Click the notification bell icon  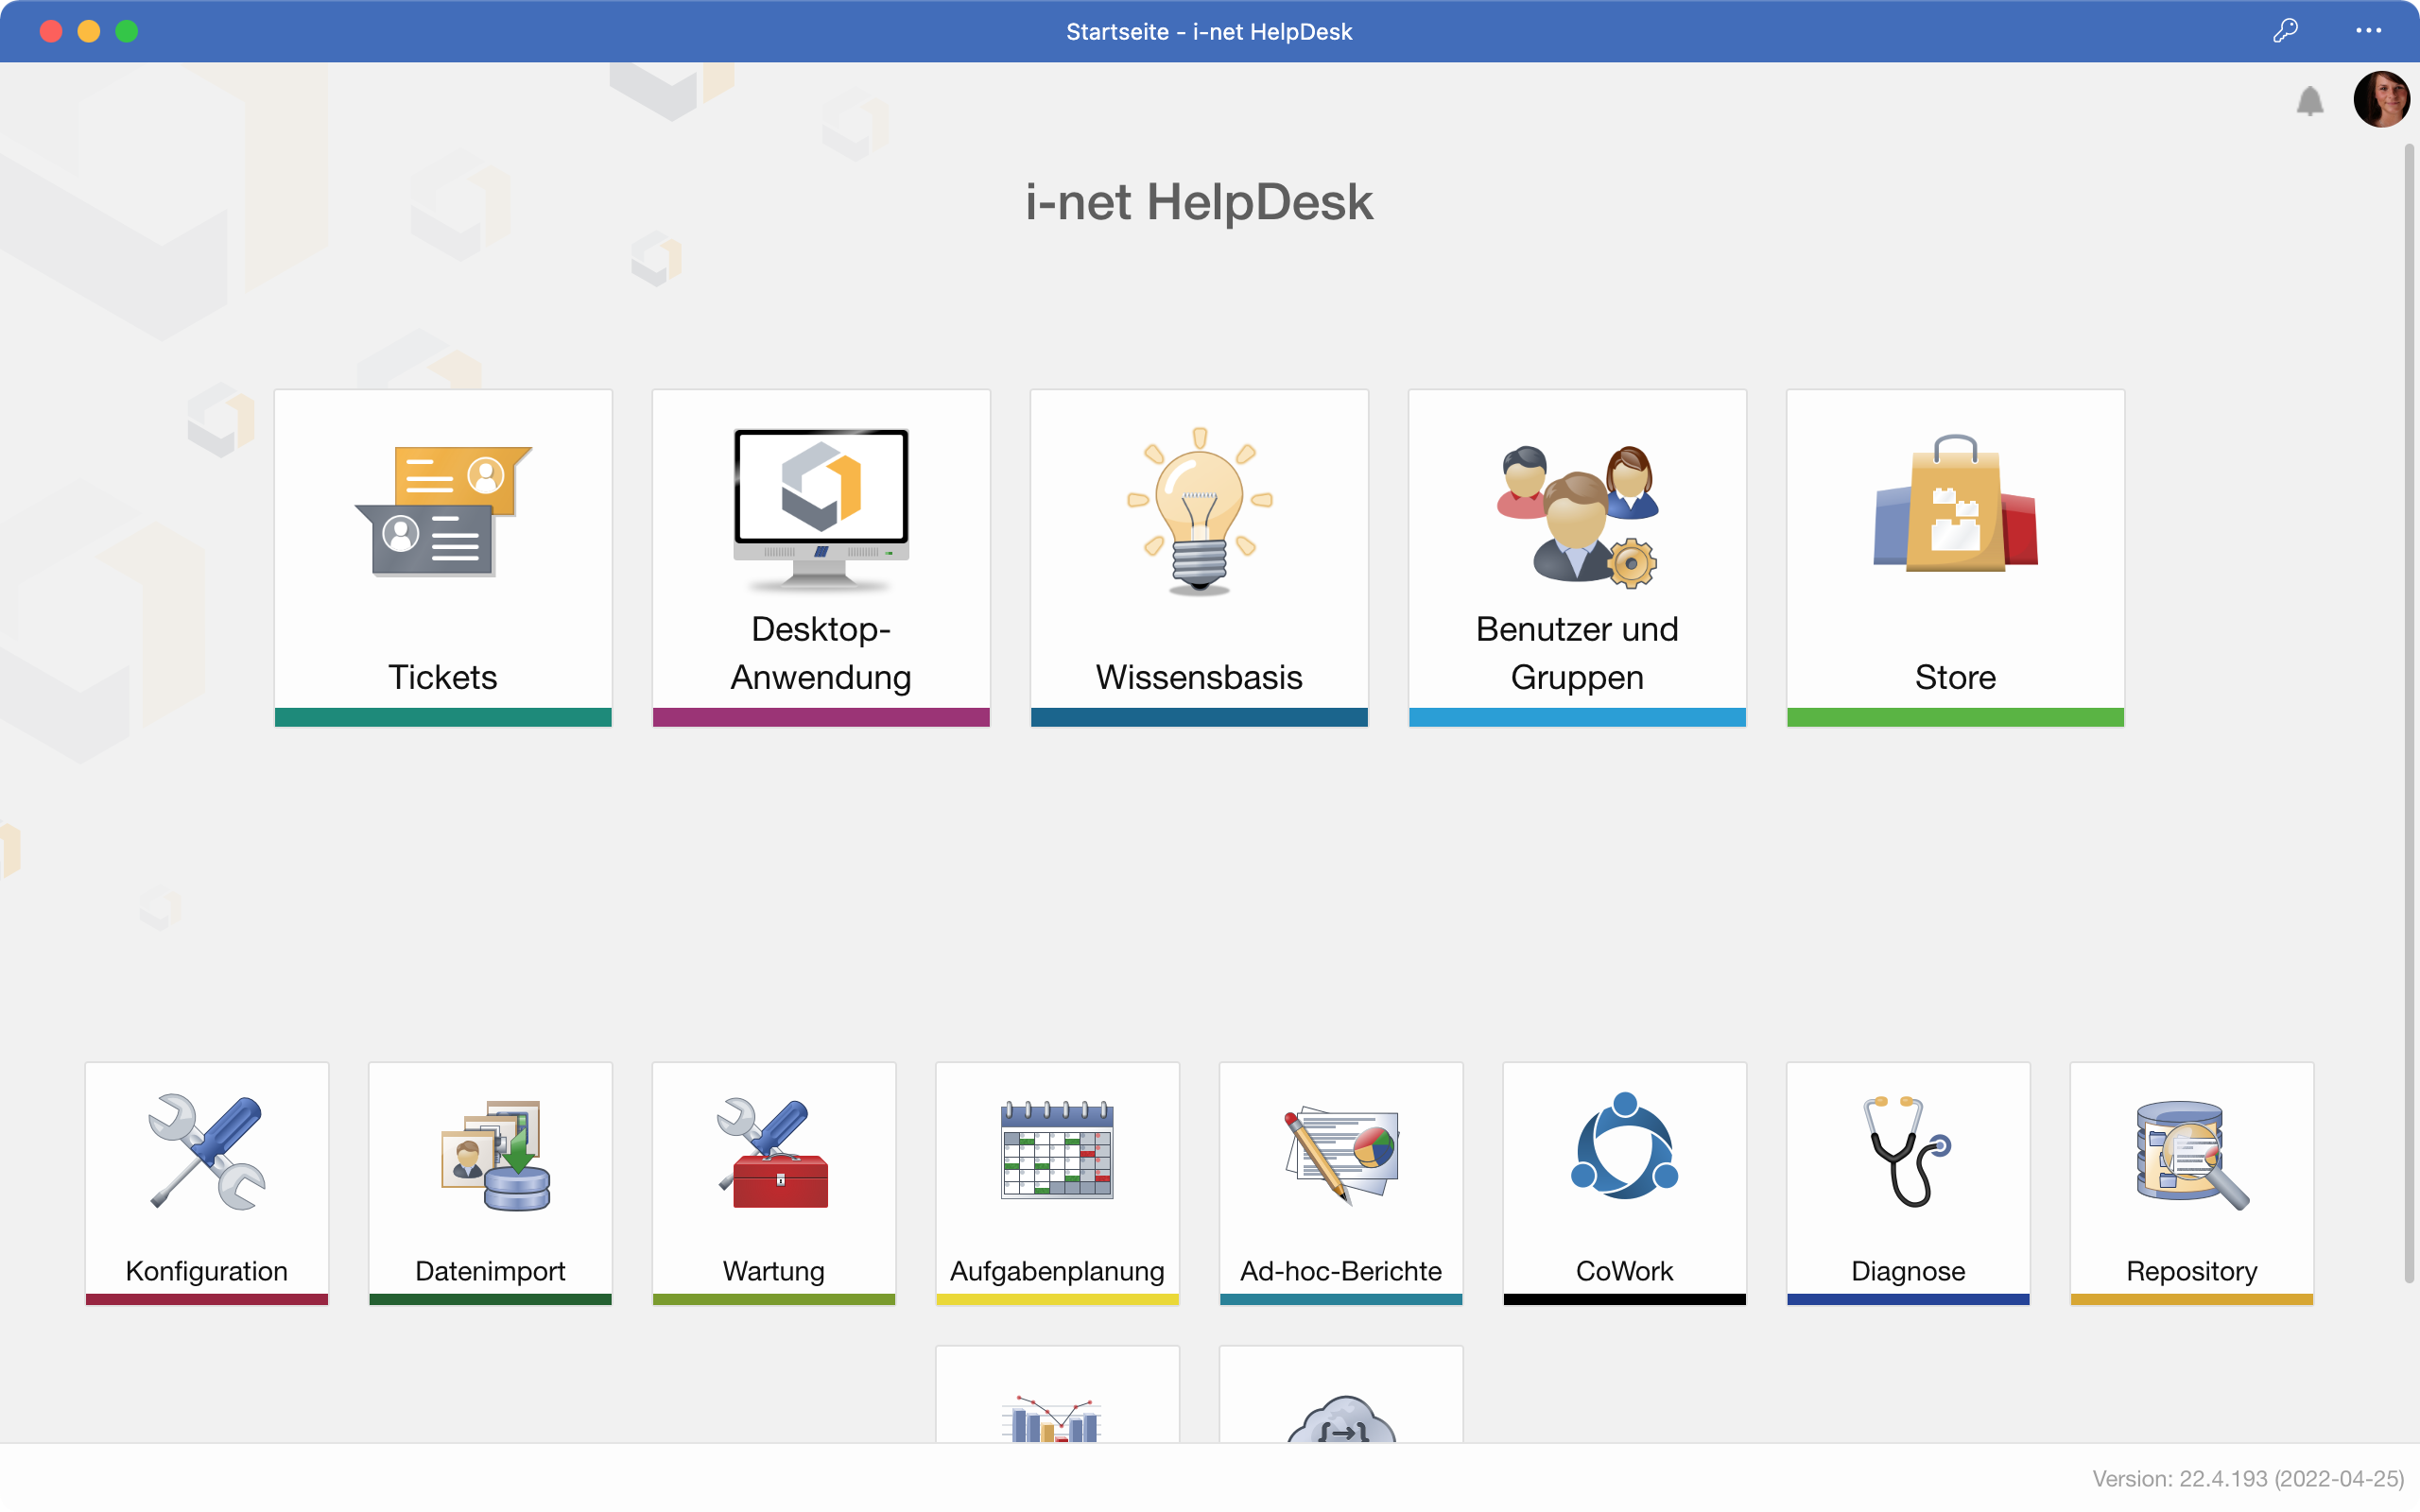click(2309, 101)
